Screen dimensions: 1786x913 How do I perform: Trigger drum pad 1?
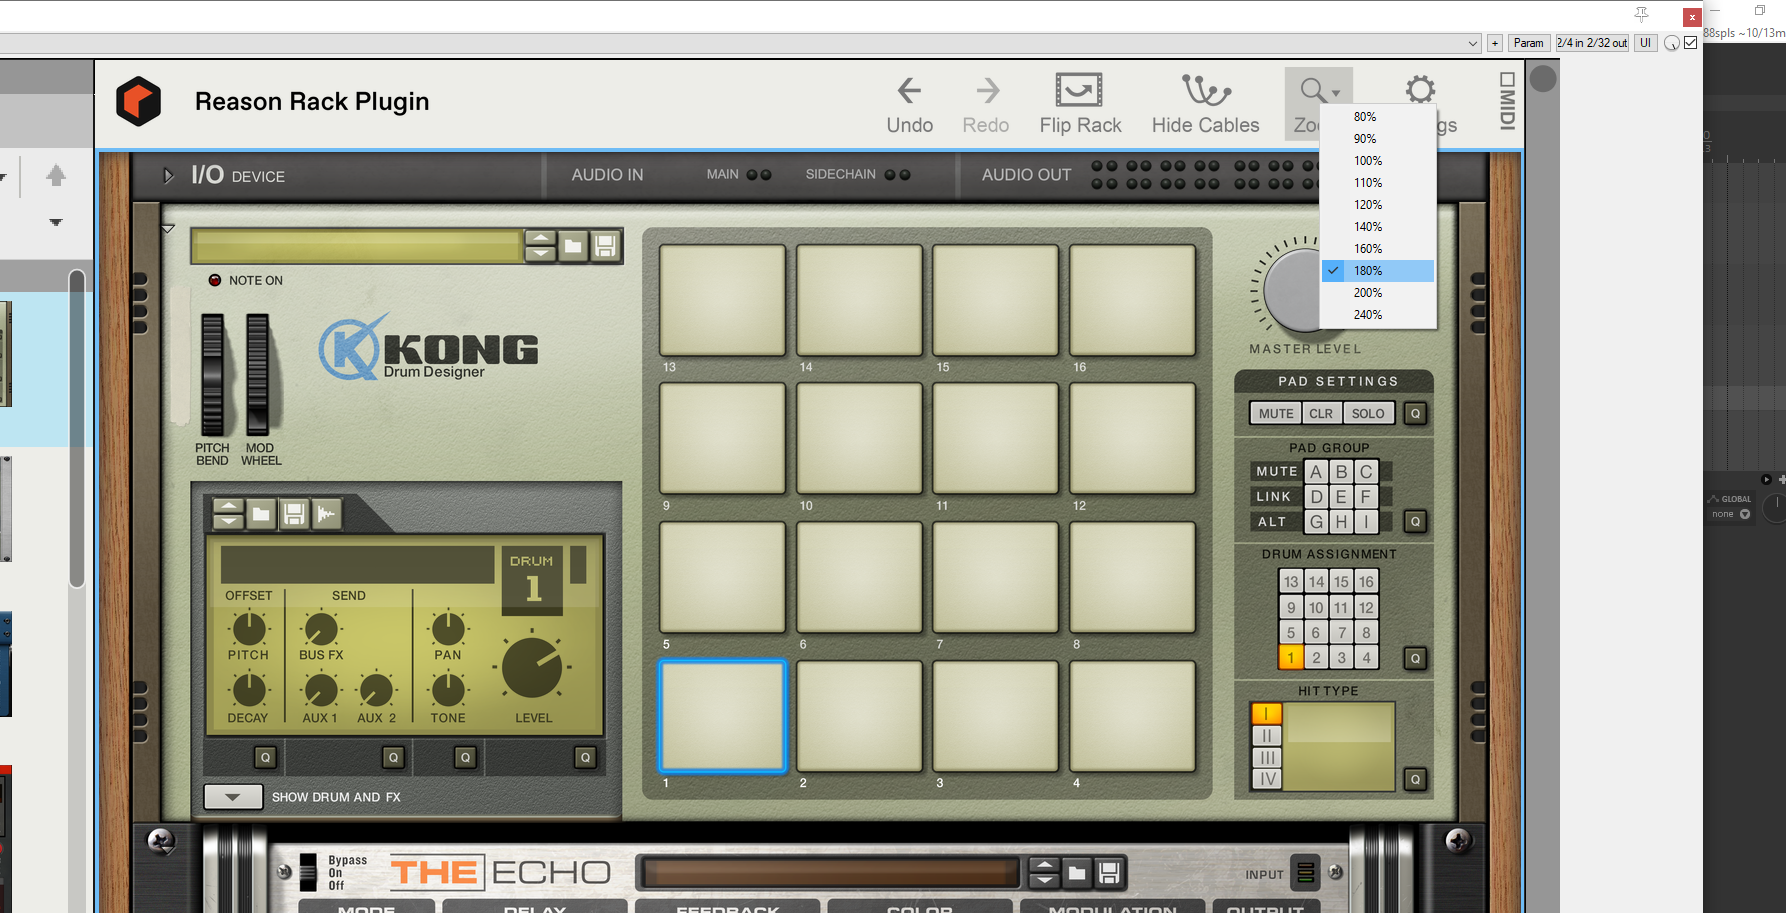[722, 716]
